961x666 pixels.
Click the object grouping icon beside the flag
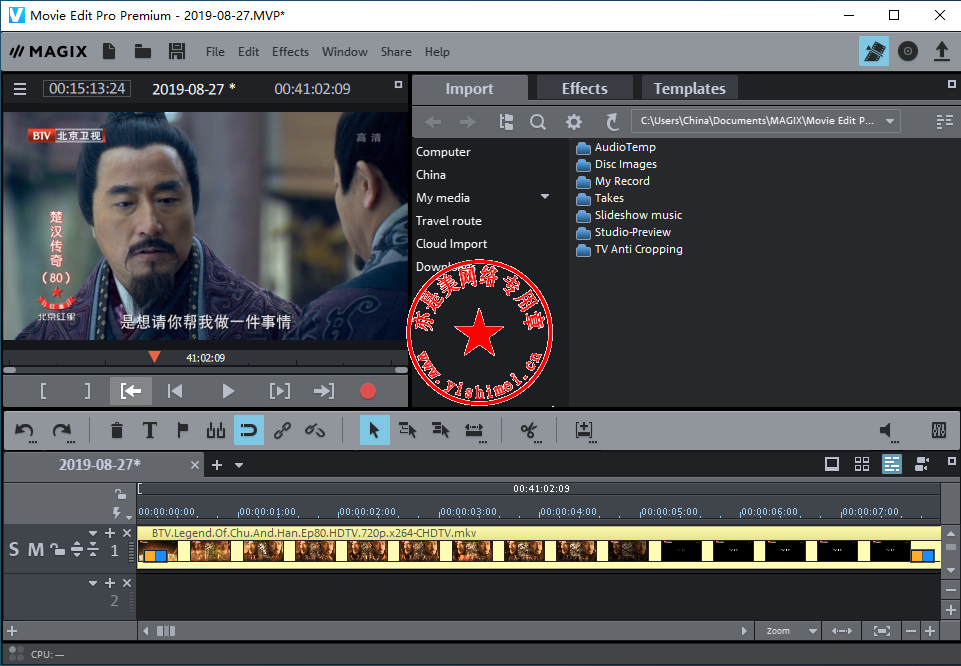pos(216,430)
